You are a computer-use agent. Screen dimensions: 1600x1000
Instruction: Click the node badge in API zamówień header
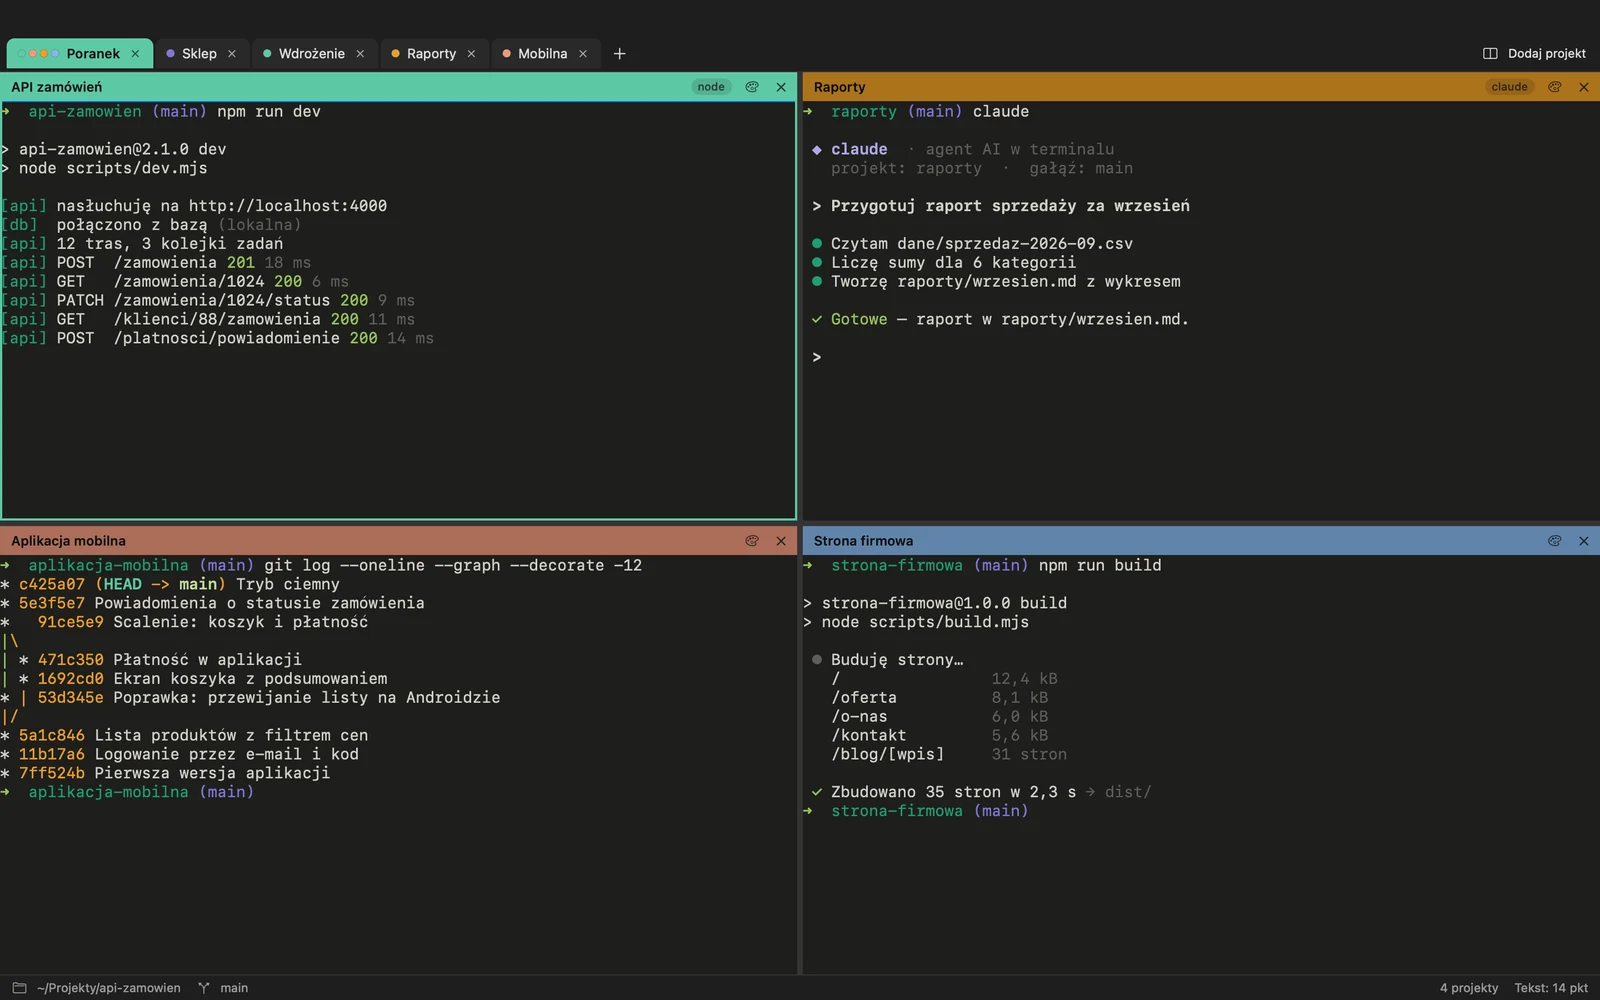[711, 87]
